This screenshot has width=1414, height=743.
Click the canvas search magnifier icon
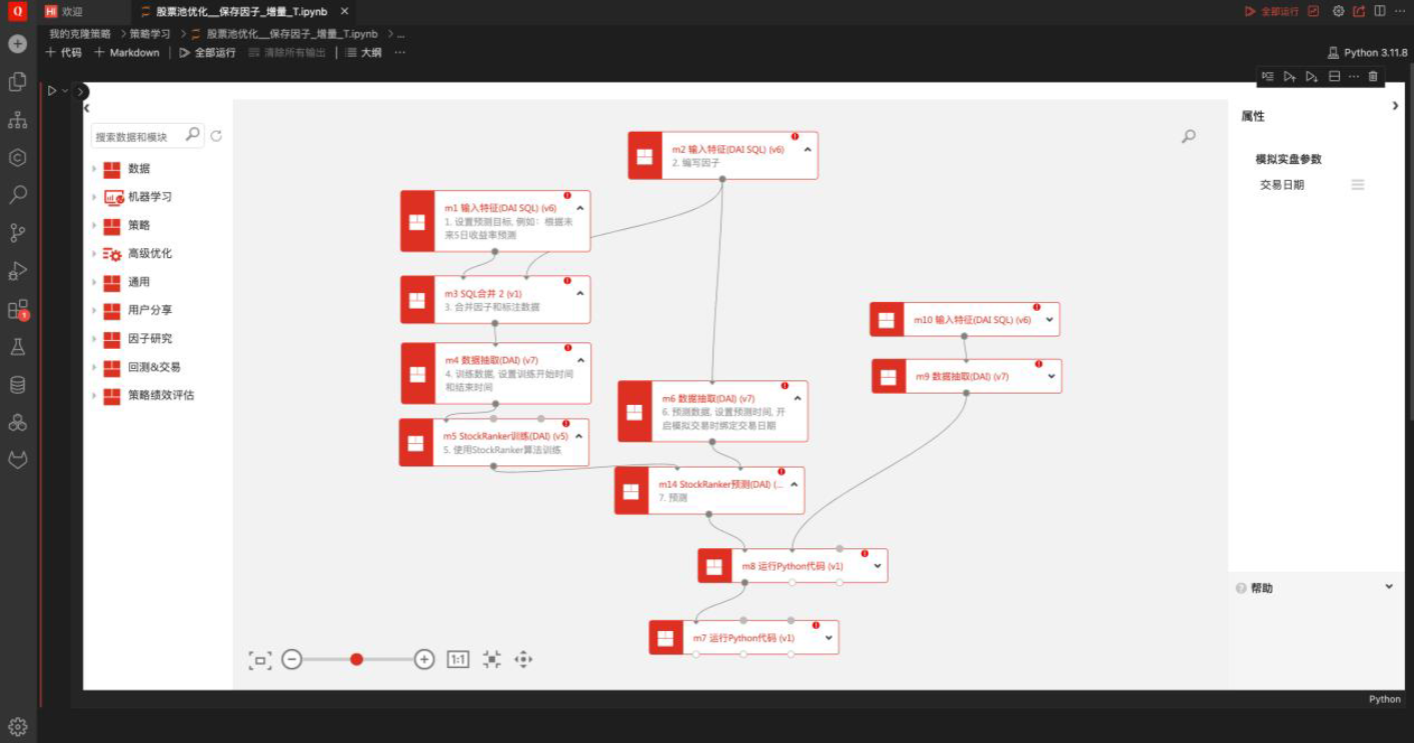click(x=1188, y=136)
